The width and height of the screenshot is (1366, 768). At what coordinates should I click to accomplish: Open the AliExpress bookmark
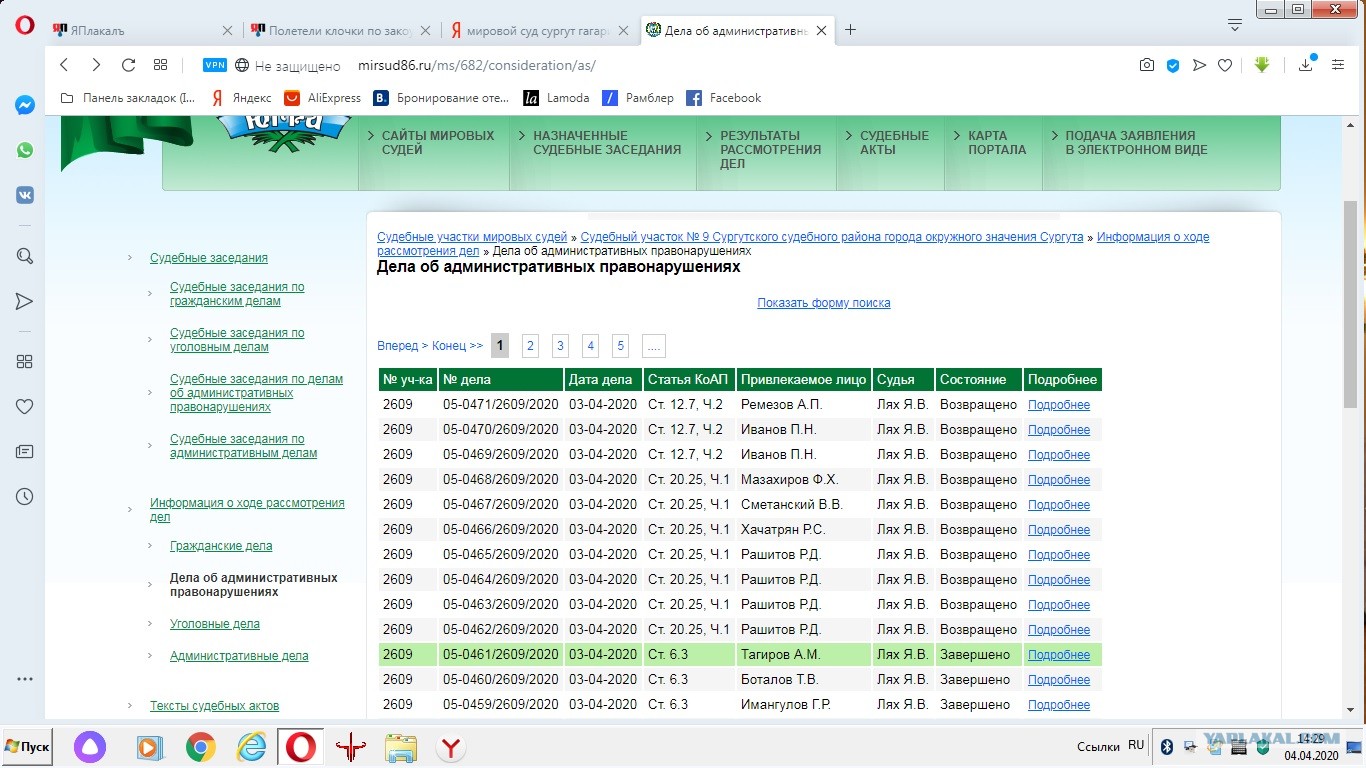click(x=322, y=98)
